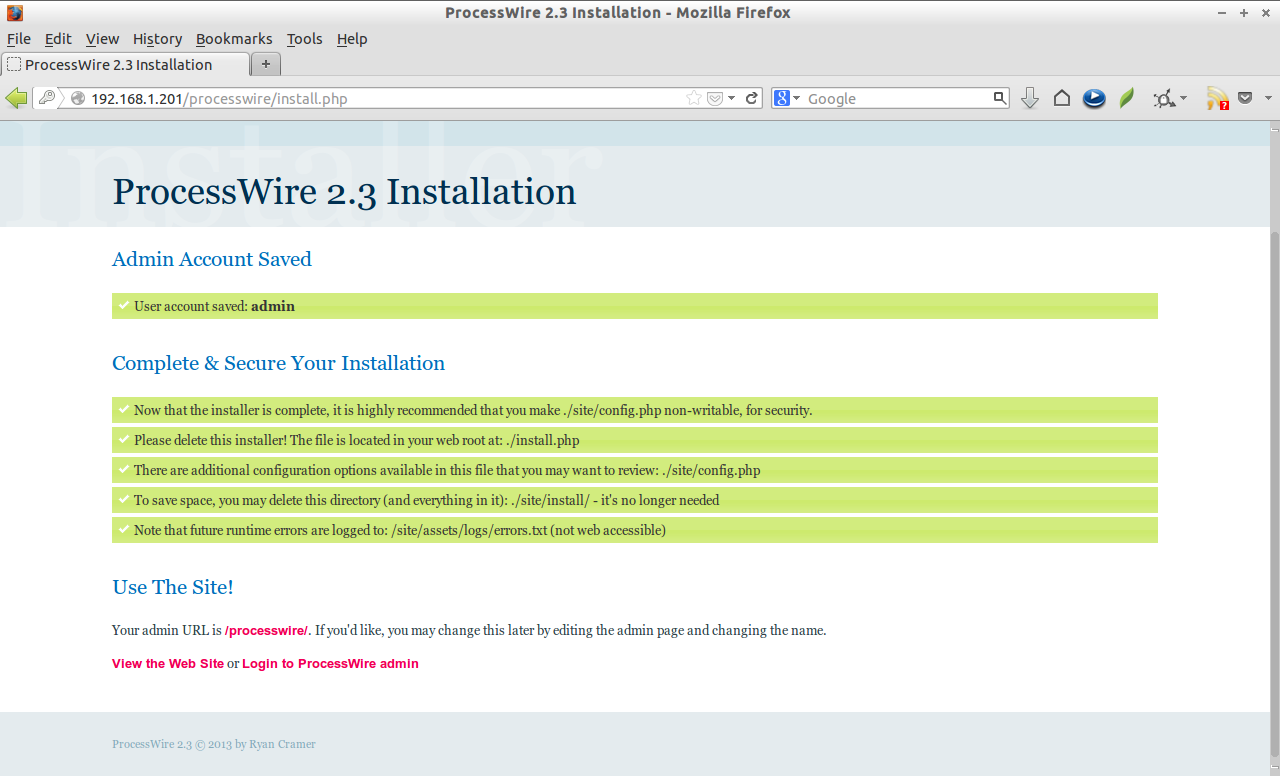Click the gear-like network toolbar icon
This screenshot has height=776, width=1280.
1163,98
